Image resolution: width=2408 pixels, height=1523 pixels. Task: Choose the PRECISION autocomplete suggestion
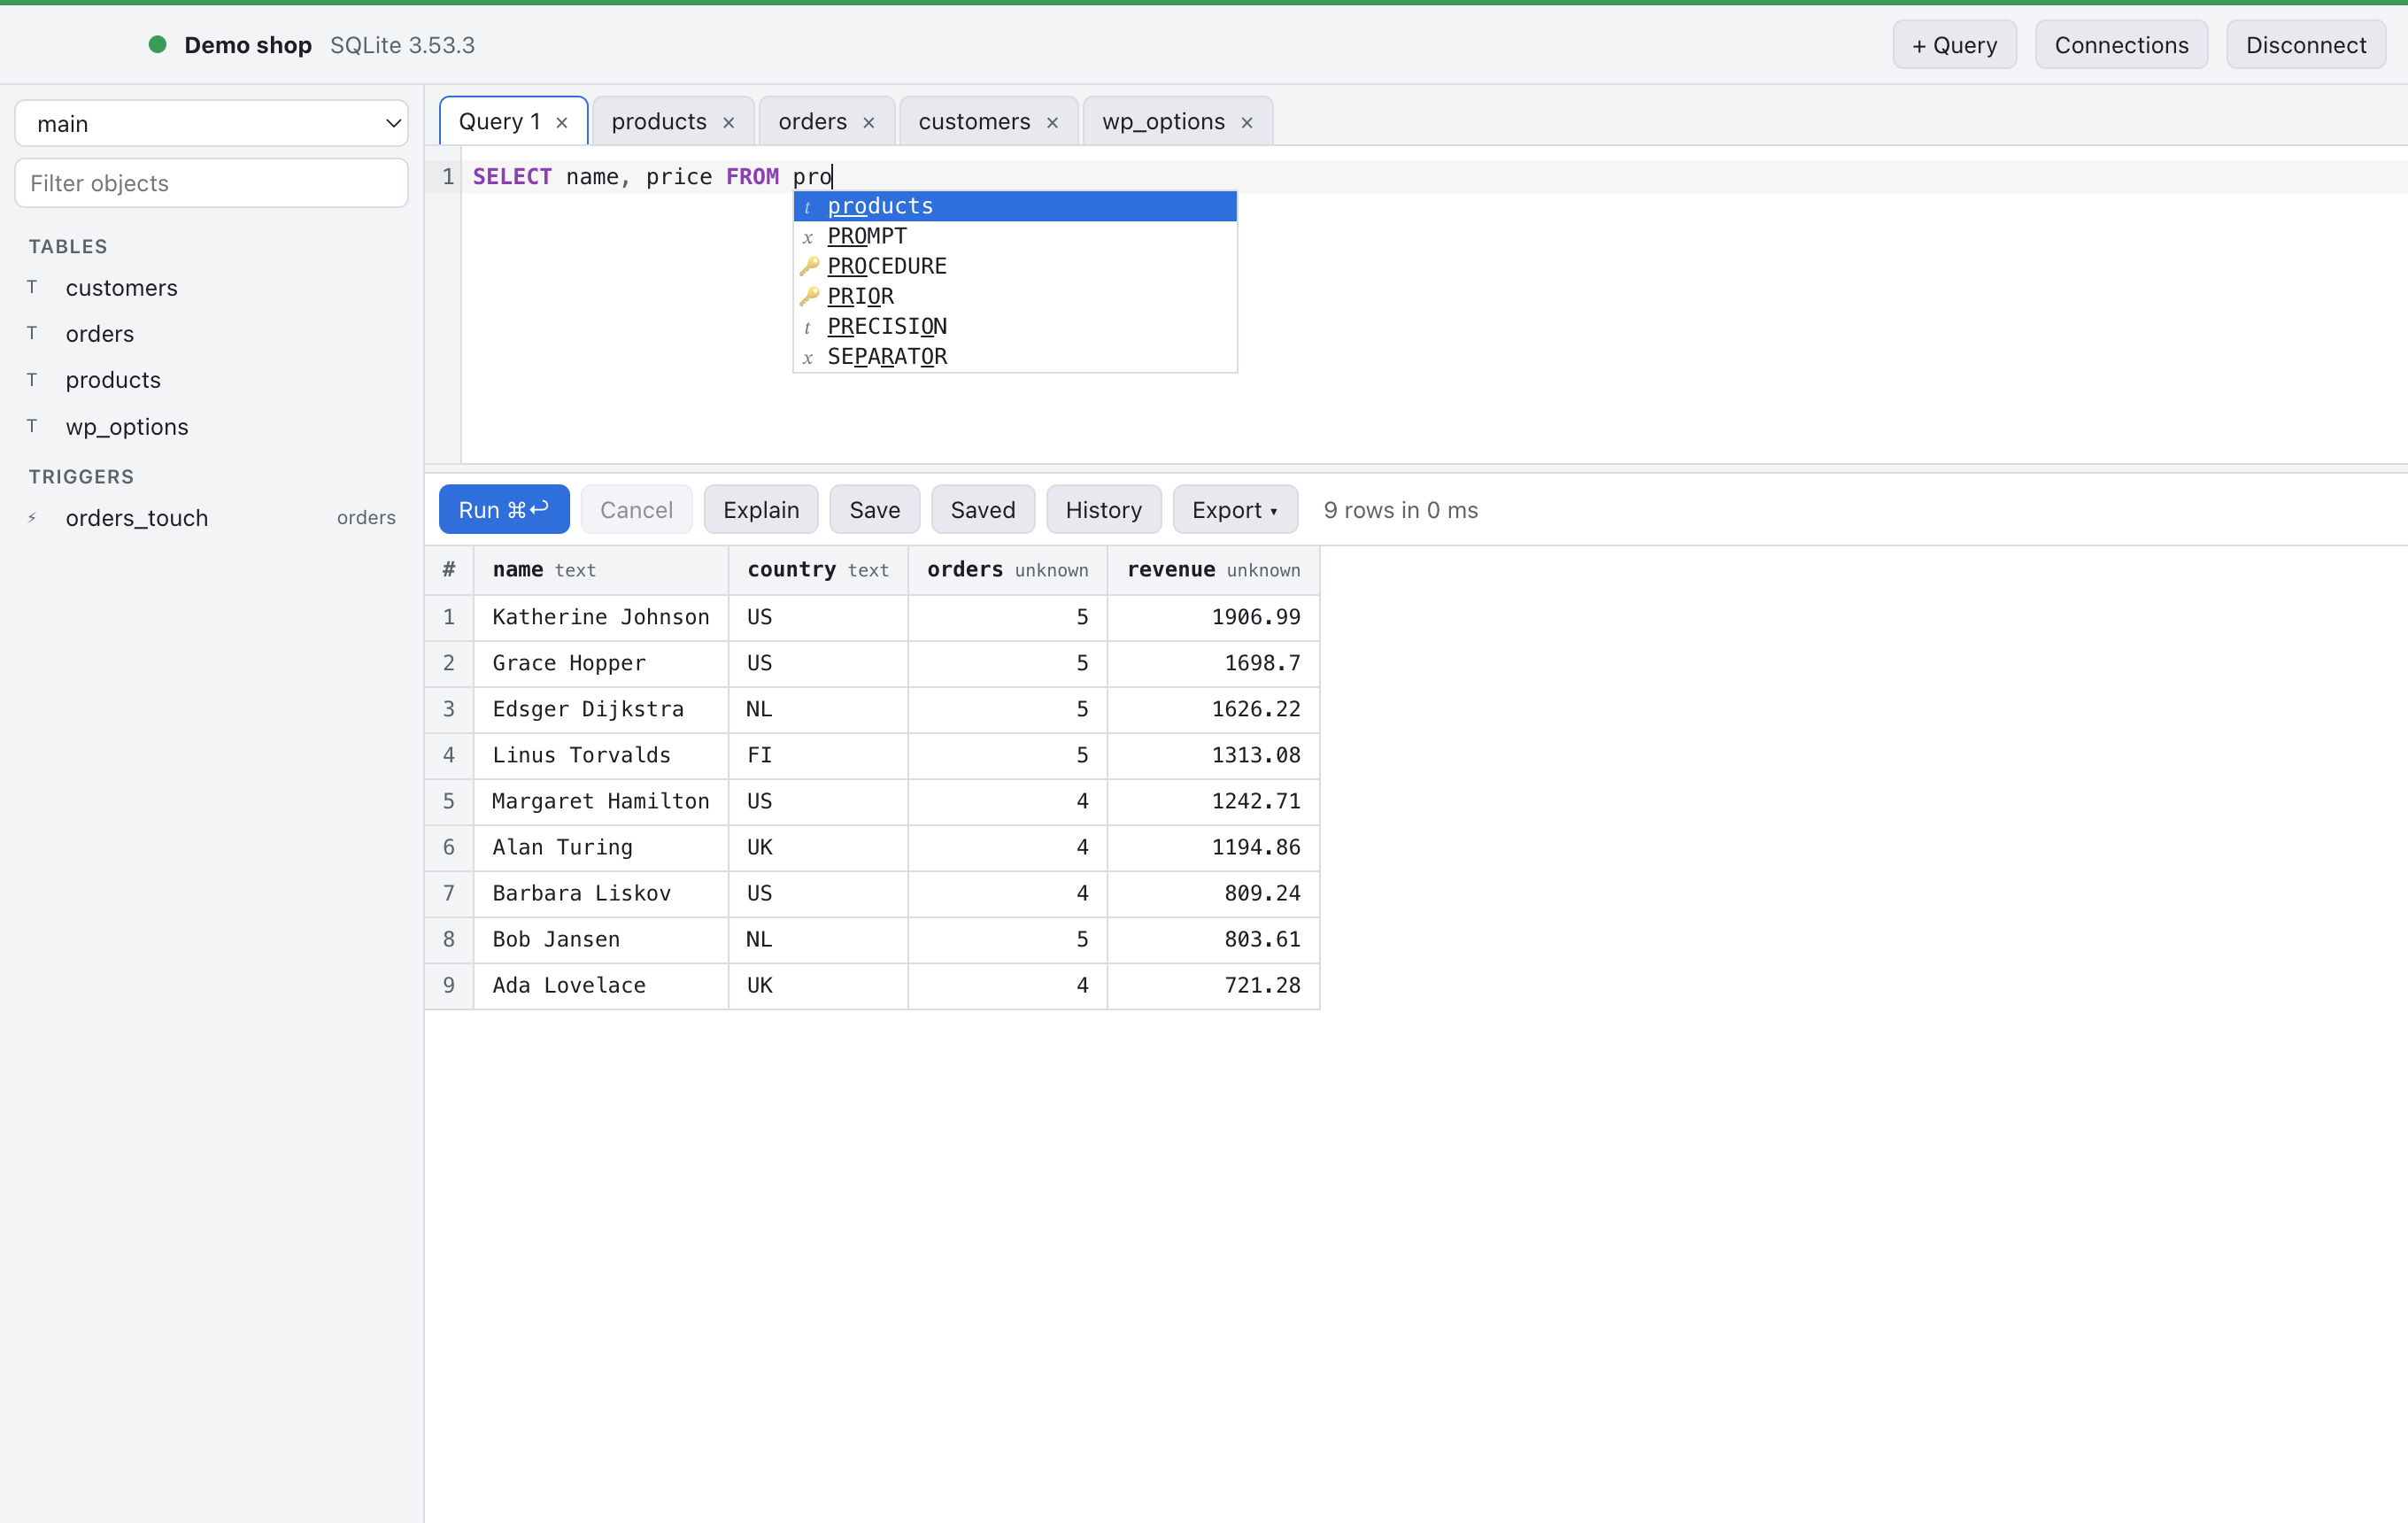click(x=1015, y=326)
